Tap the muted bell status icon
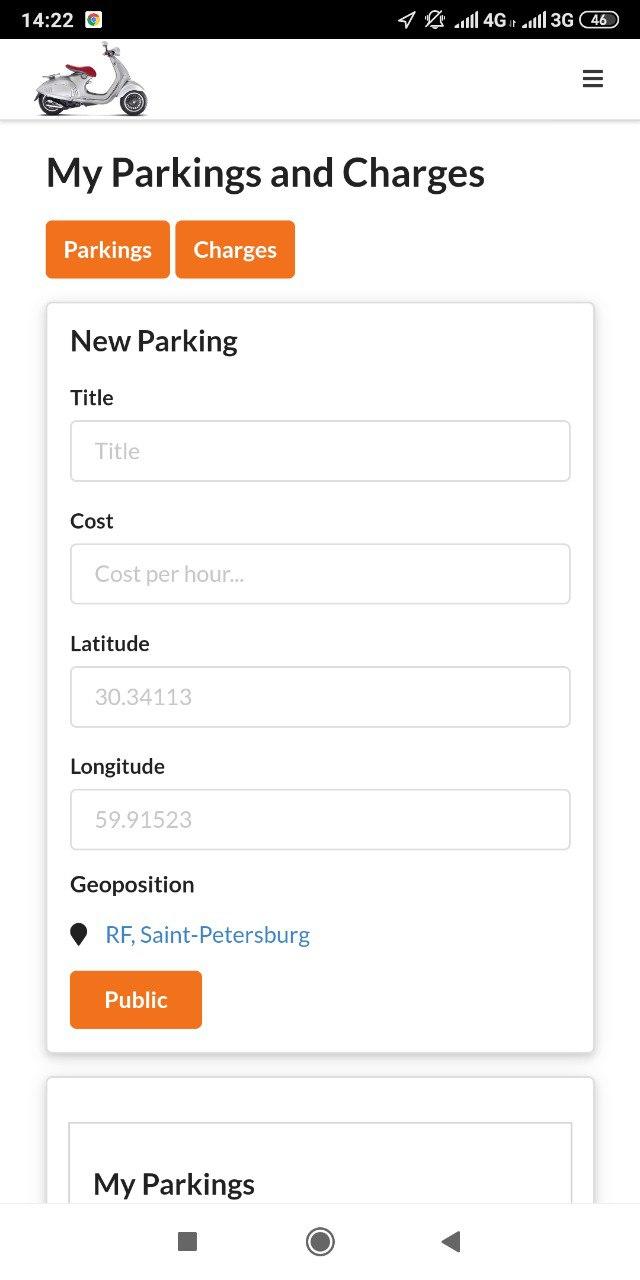640x1280 pixels. (435, 20)
